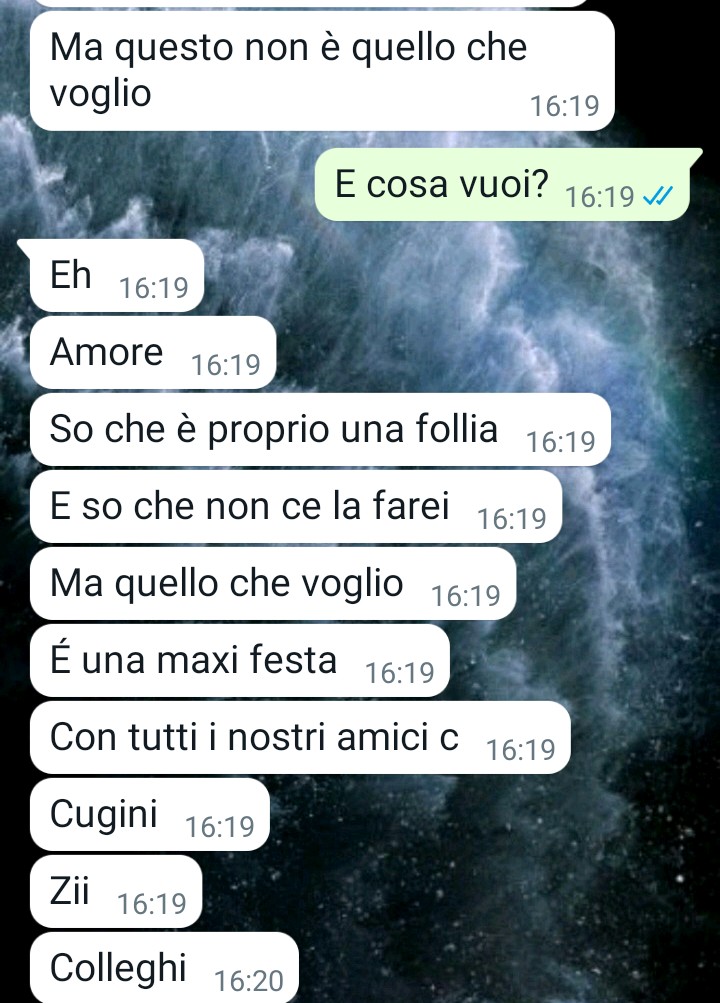The width and height of the screenshot is (720, 1003).
Task: Tap the 'É una maxi festa' message
Action: 240,660
